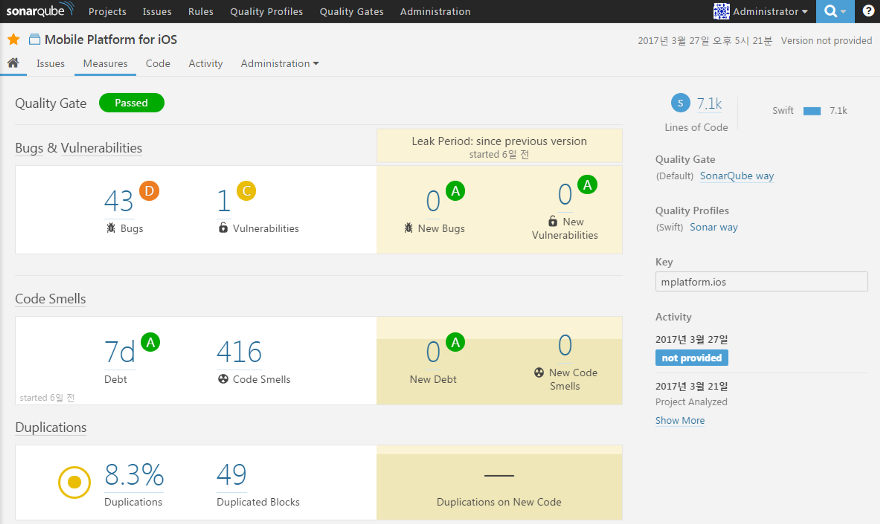Open the Sonar way Swift profile link
Viewport: 880px width, 524px height.
(x=714, y=227)
